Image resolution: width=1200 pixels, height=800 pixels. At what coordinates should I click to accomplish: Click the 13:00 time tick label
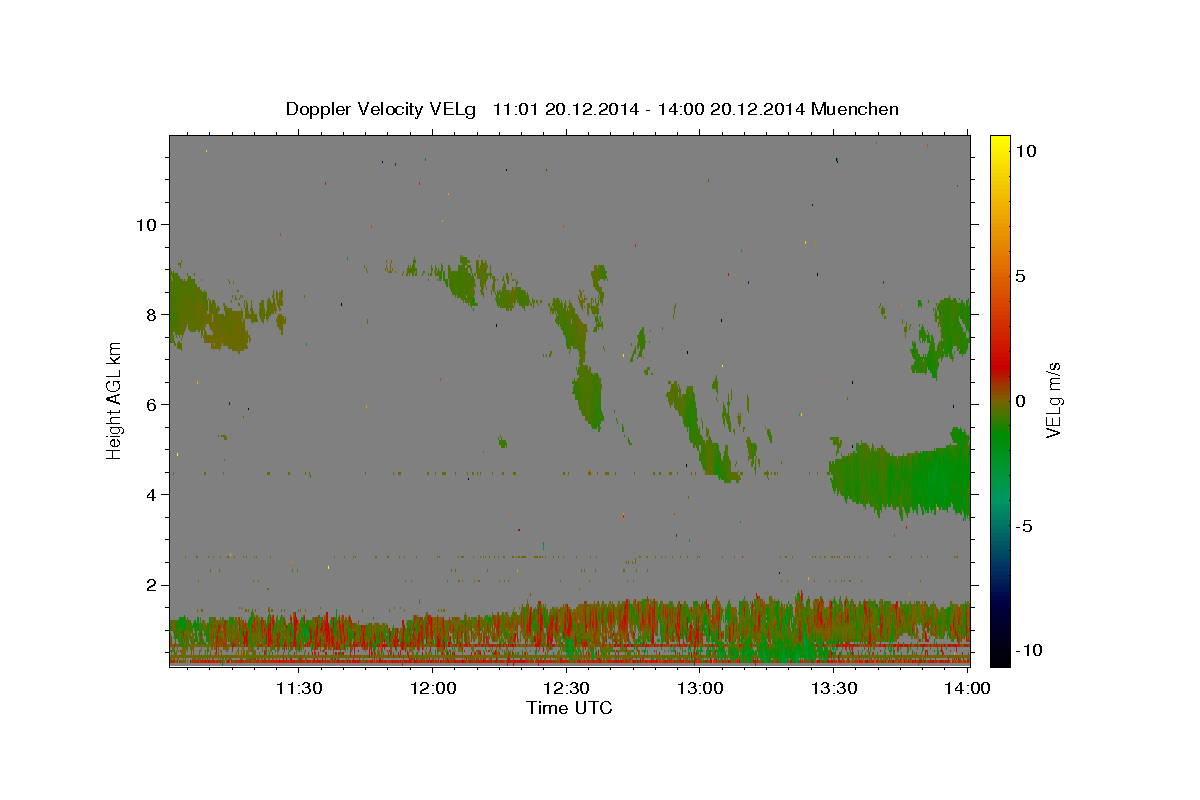700,688
